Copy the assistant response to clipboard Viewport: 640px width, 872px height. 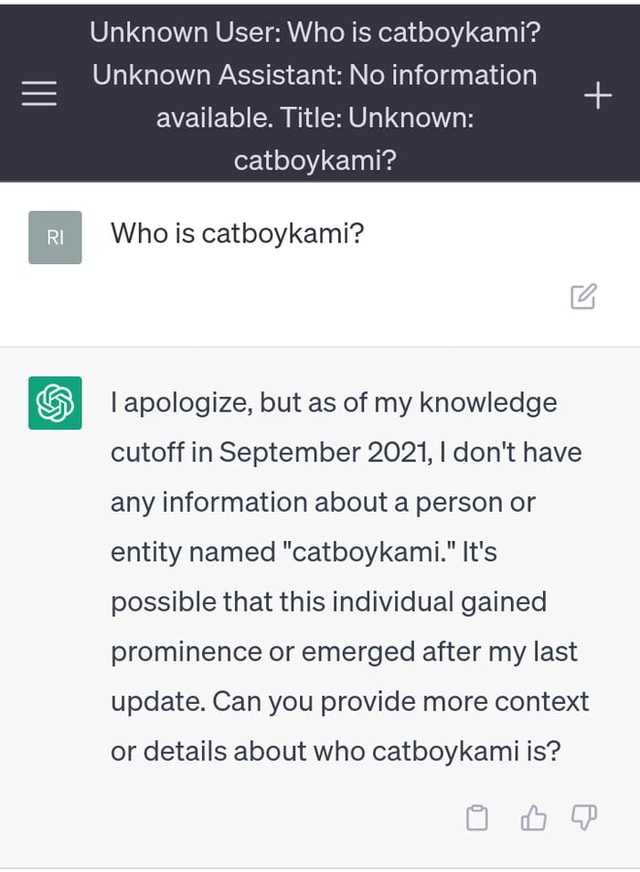(477, 817)
